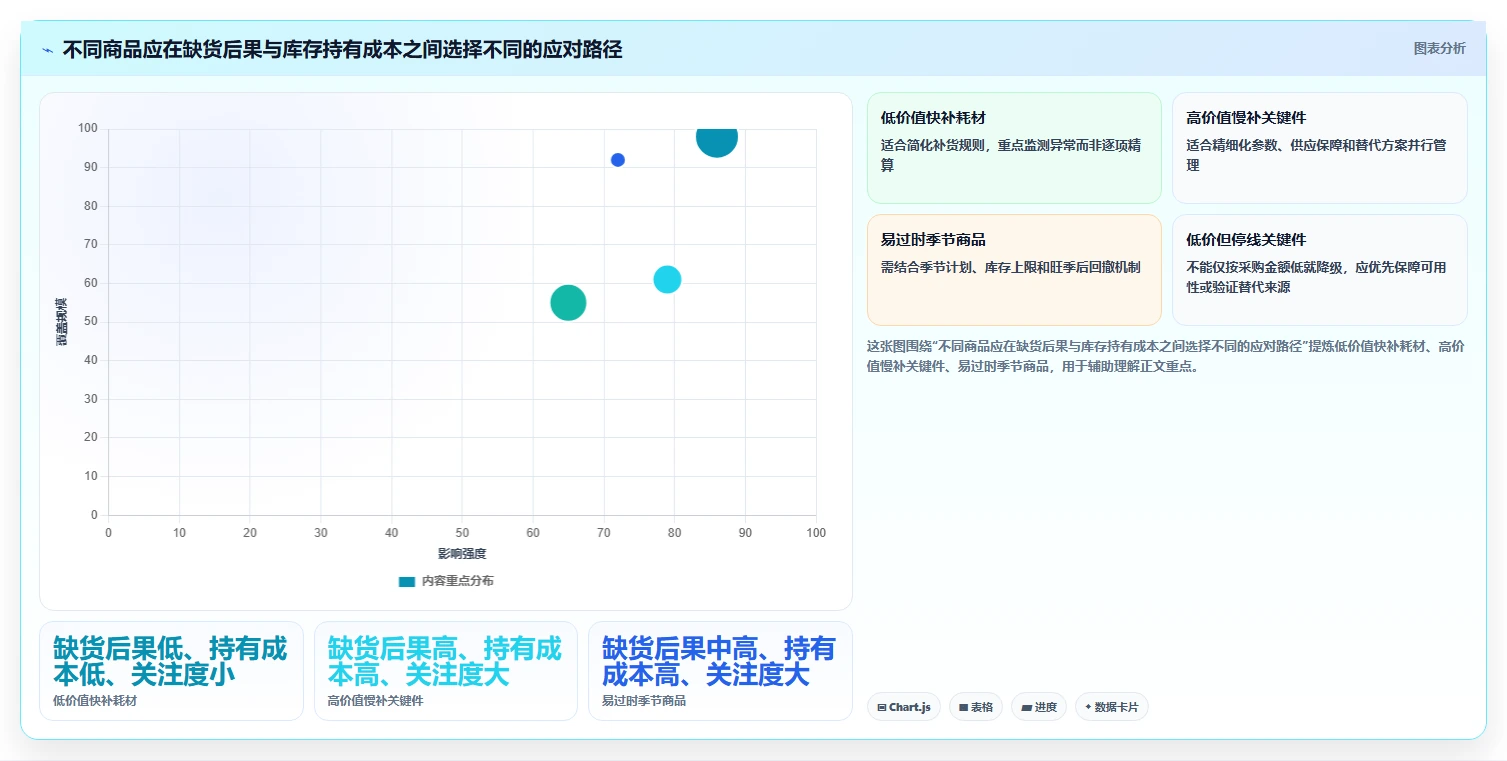
Task: Click 易过时季节商品 caption under the blue summary
Action: [x=644, y=701]
